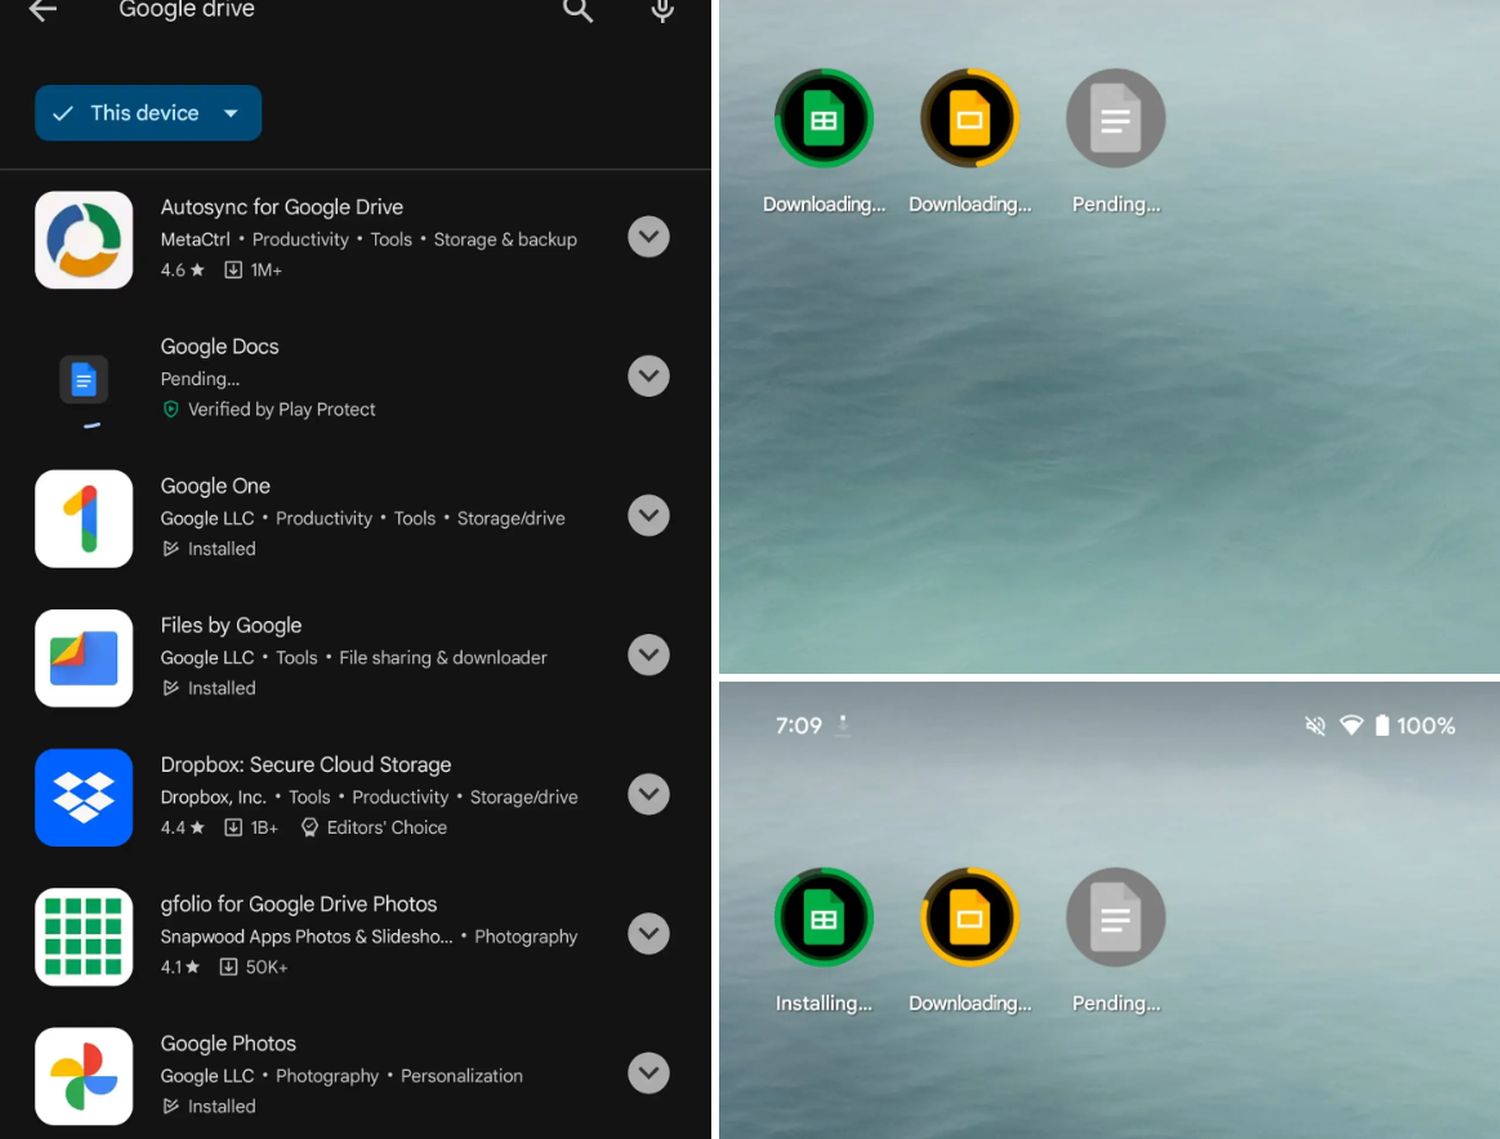This screenshot has height=1139, width=1500.
Task: Tap the gfolio green grid icon
Action: click(84, 937)
